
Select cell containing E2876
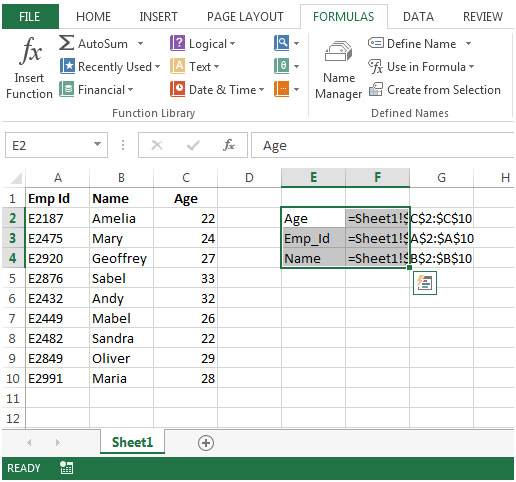57,278
